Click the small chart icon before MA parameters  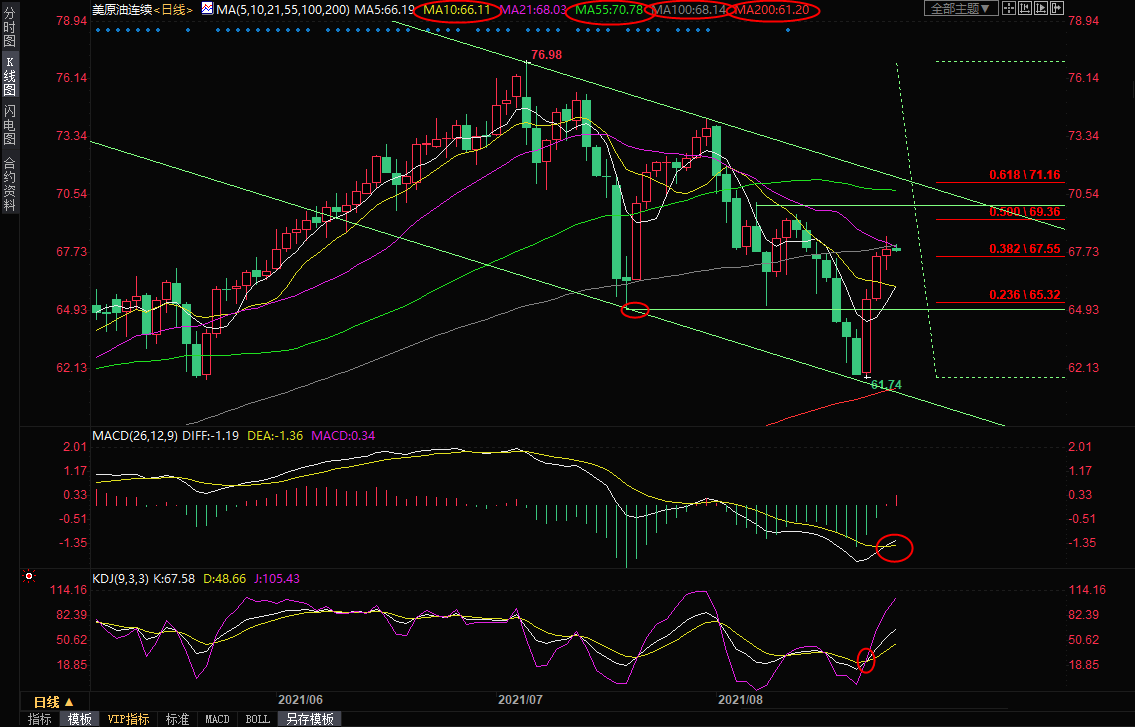click(207, 9)
